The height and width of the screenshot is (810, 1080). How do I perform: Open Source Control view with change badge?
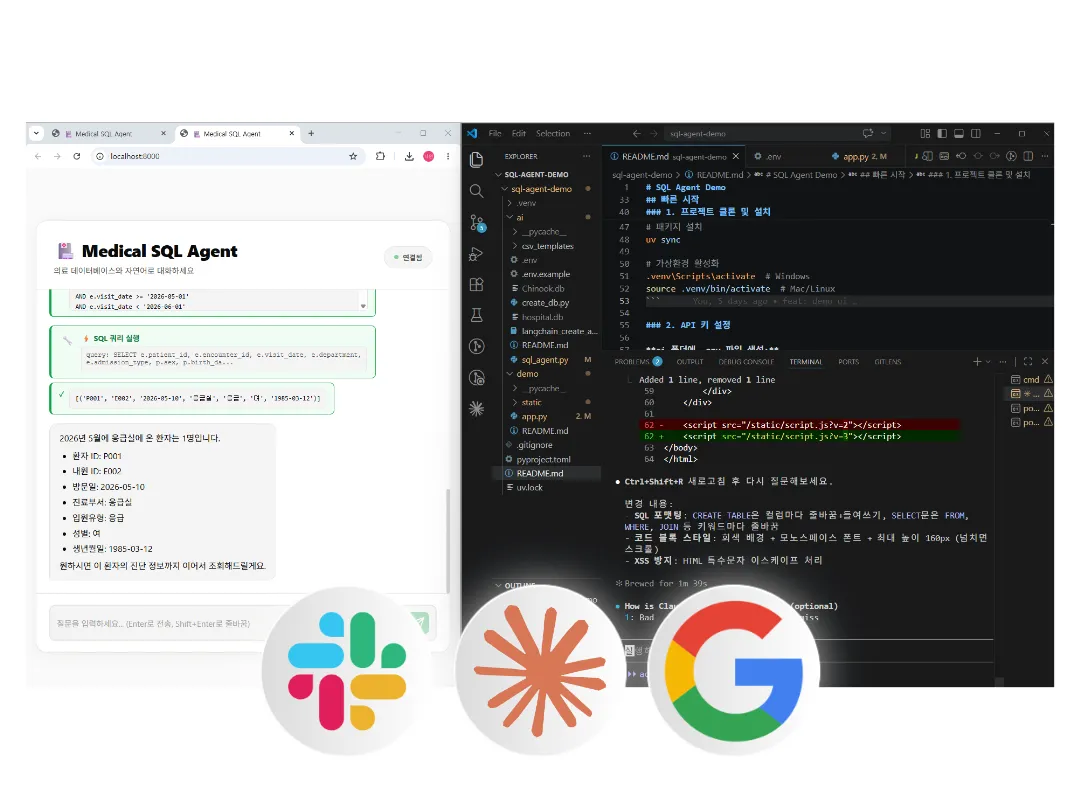point(477,222)
